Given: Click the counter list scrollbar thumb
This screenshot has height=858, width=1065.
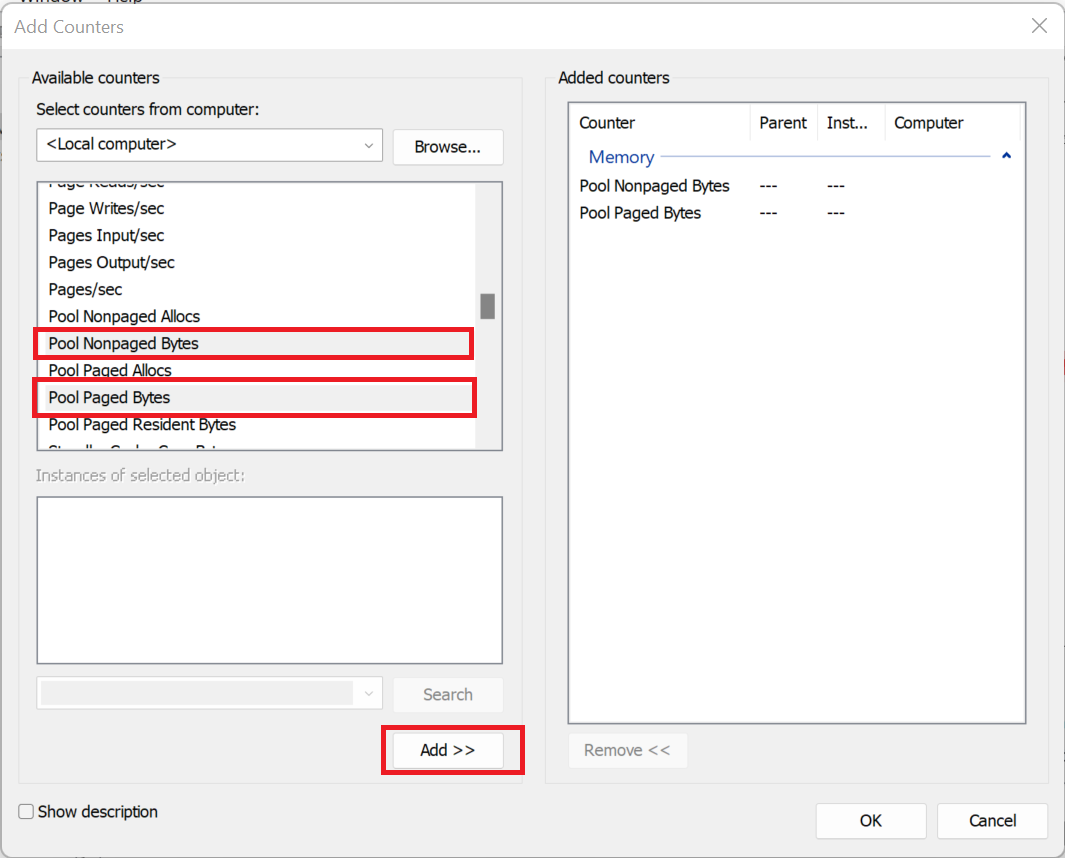Looking at the screenshot, I should click(x=487, y=306).
